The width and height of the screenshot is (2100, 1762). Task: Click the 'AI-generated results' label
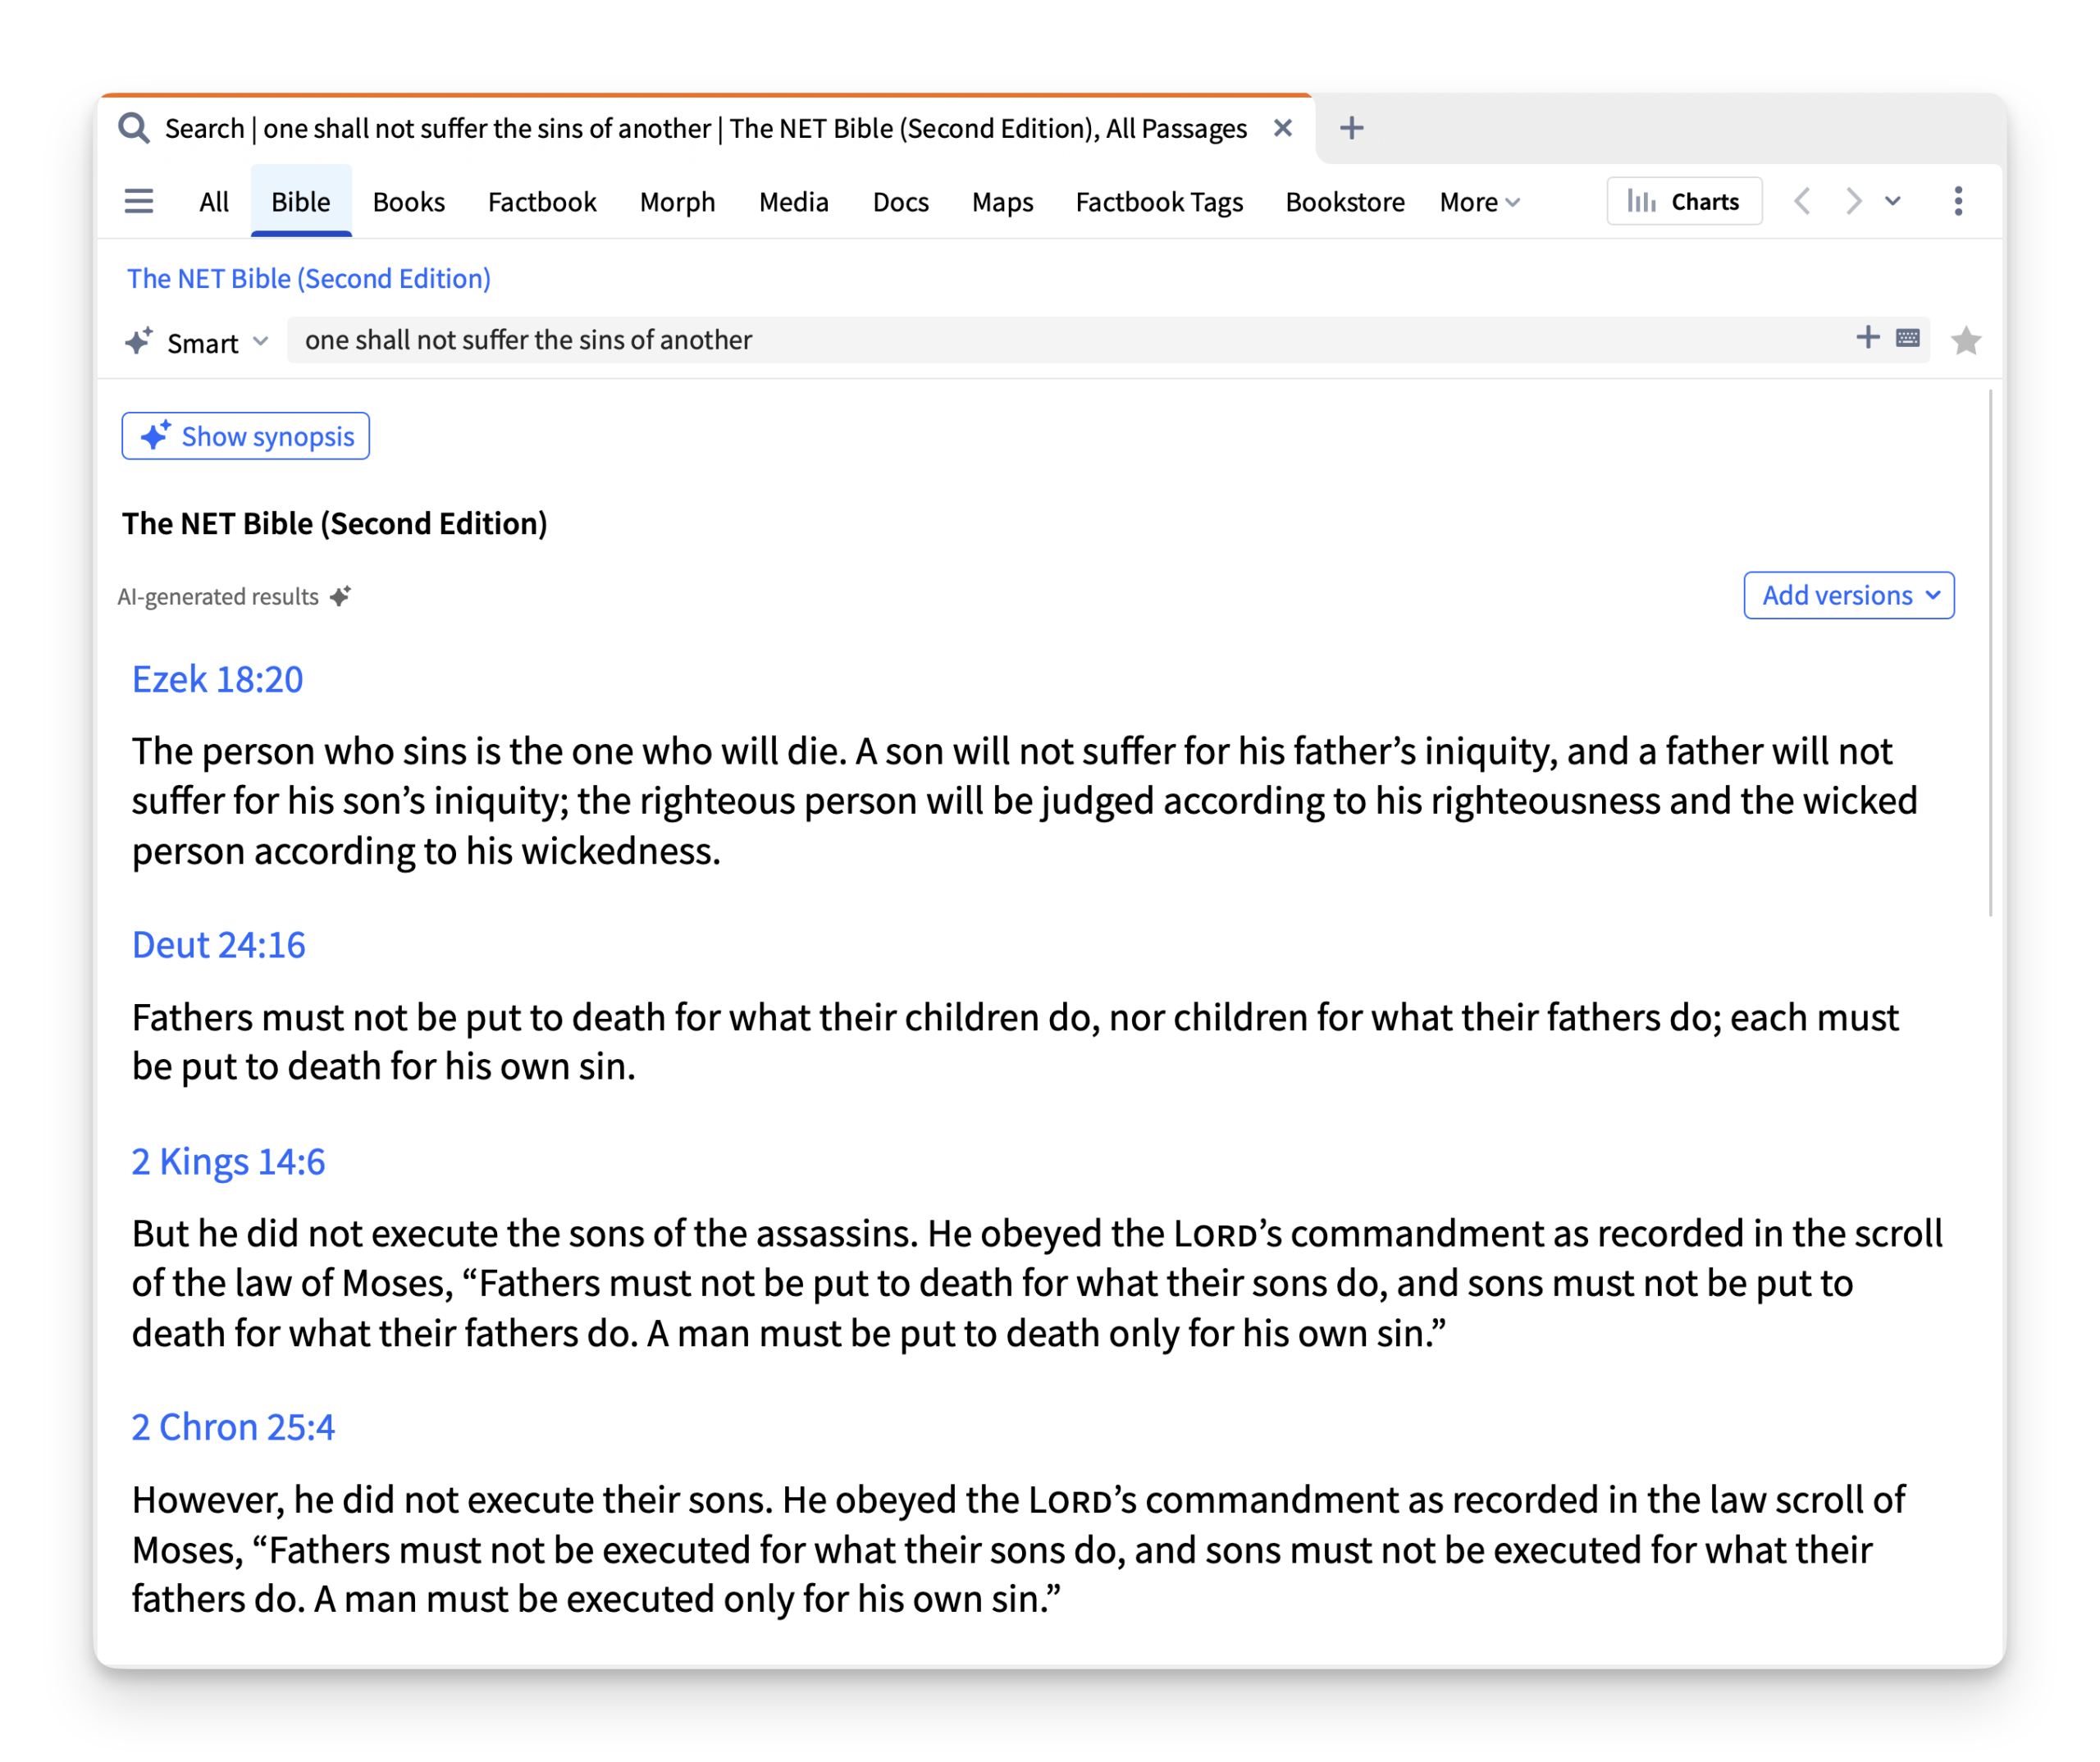(218, 597)
